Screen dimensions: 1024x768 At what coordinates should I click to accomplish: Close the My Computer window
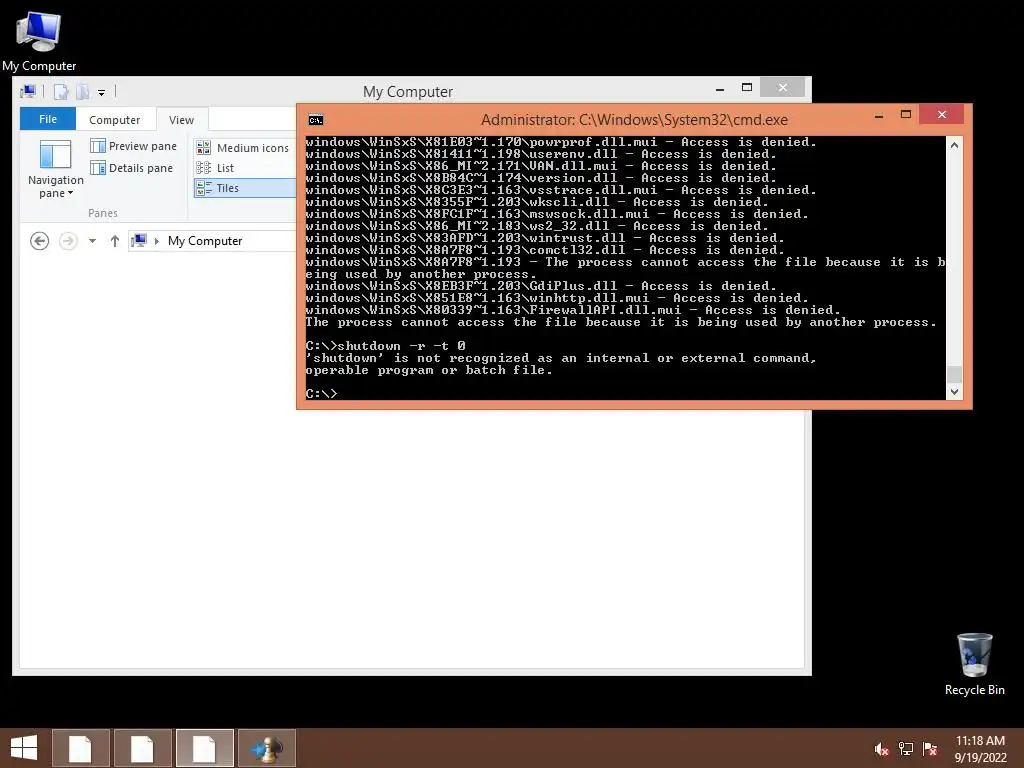[x=782, y=88]
